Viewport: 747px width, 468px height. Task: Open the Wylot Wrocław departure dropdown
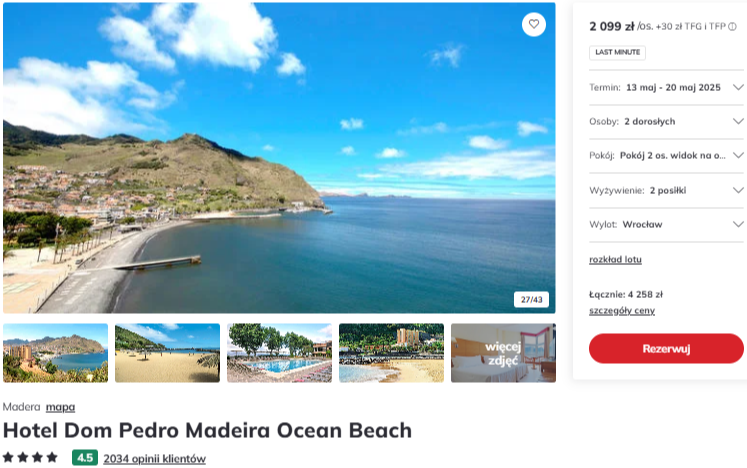[666, 224]
